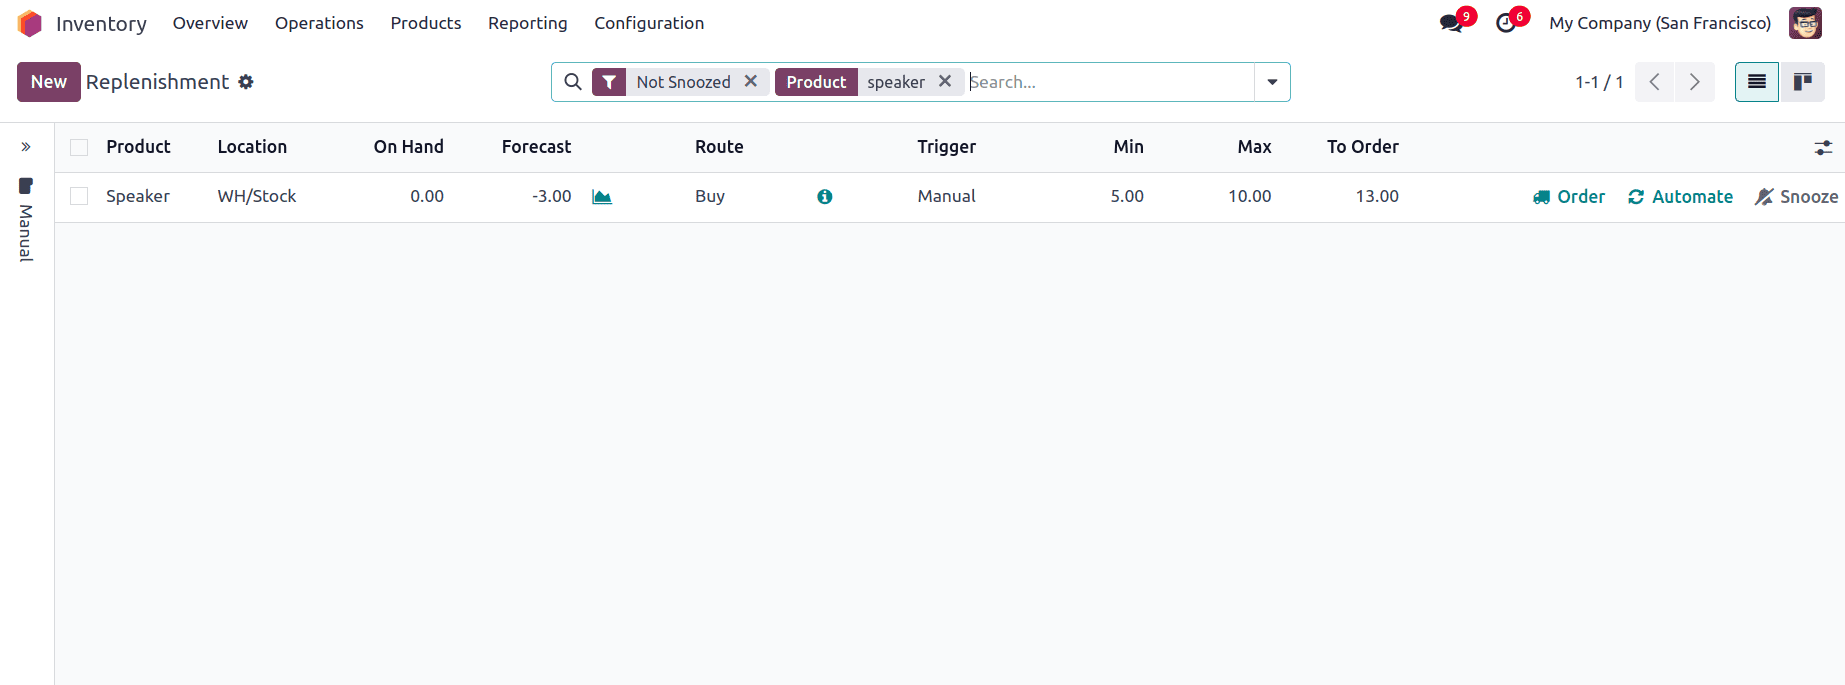Click the Speaker product cell
1845x685 pixels.
(x=138, y=197)
